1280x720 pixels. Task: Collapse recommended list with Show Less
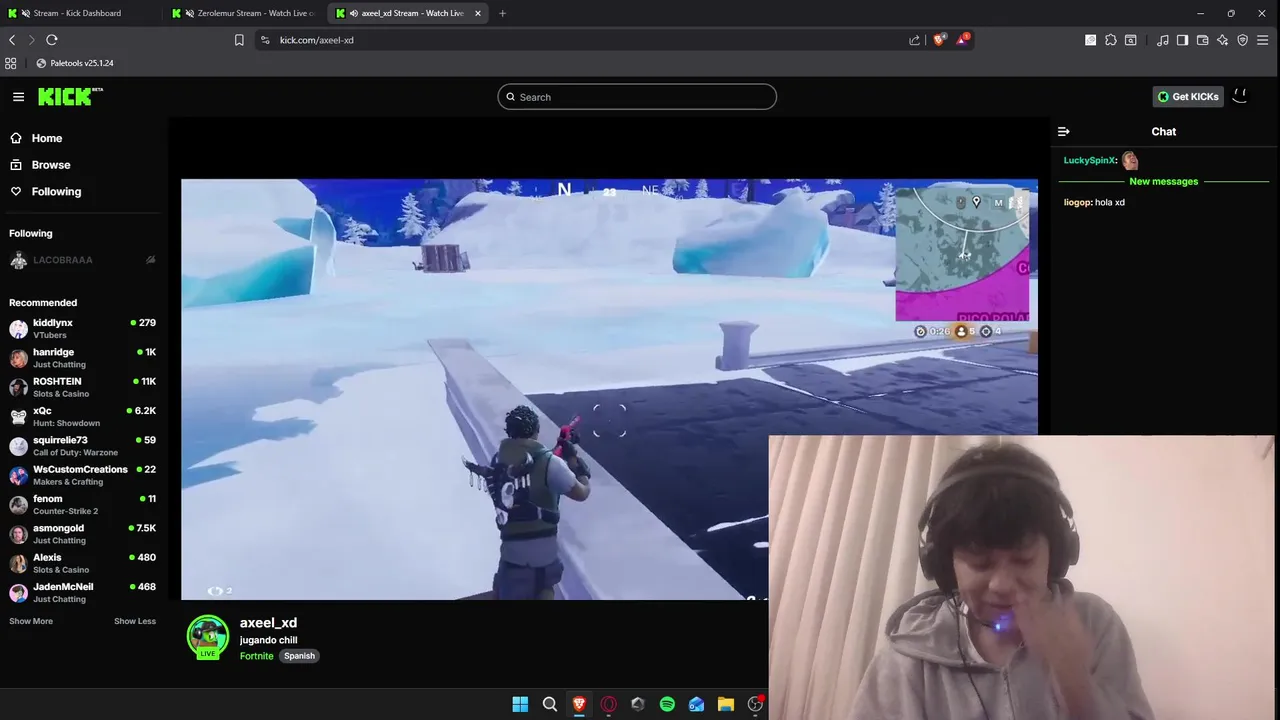click(135, 621)
